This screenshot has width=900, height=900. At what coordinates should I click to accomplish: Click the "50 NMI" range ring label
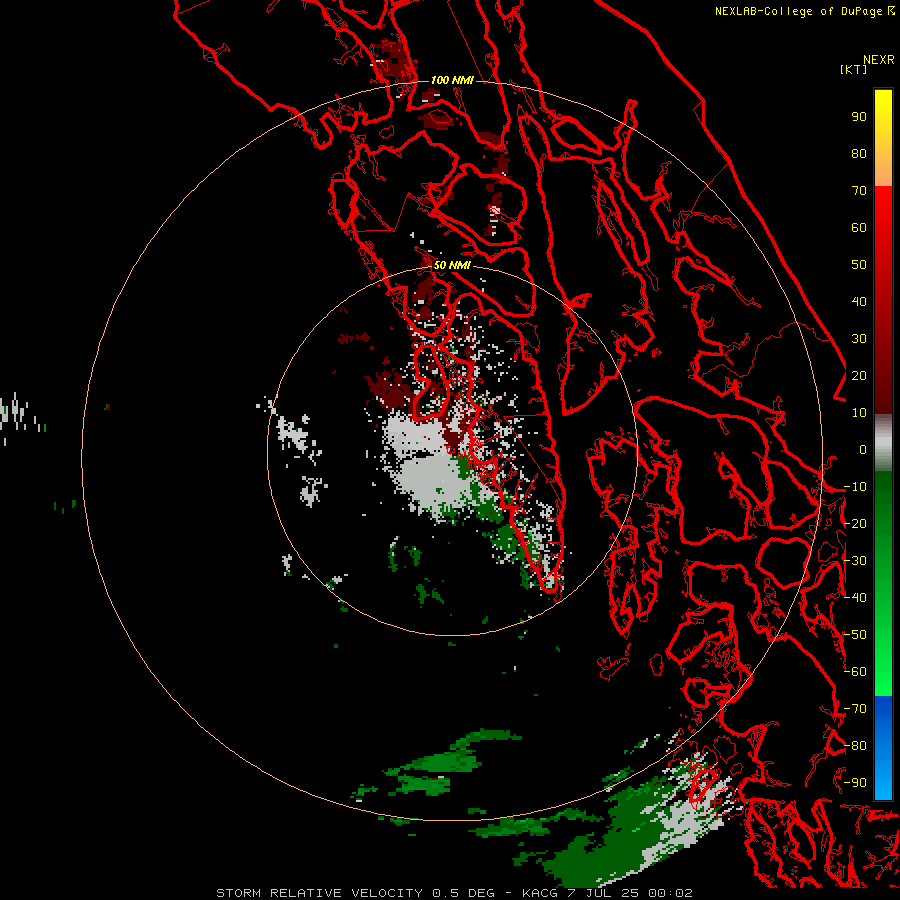(452, 265)
